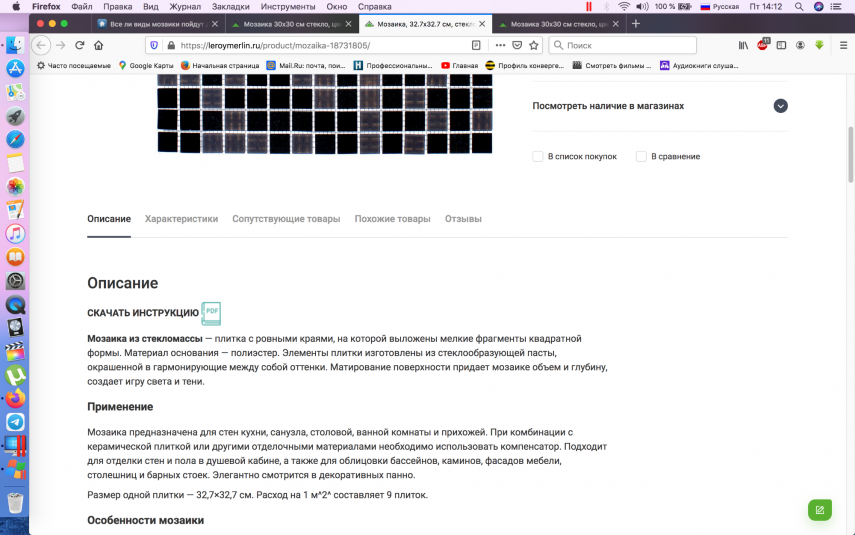Image resolution: width=855 pixels, height=535 pixels.
Task: Go back with the browser back arrow
Action: 41,45
